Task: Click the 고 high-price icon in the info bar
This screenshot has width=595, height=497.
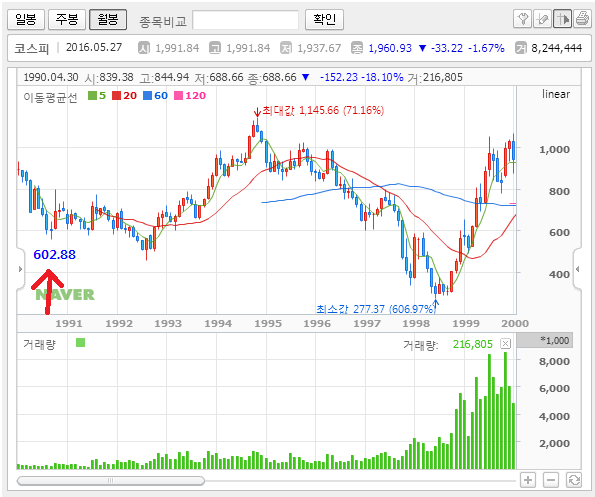Action: pos(215,48)
